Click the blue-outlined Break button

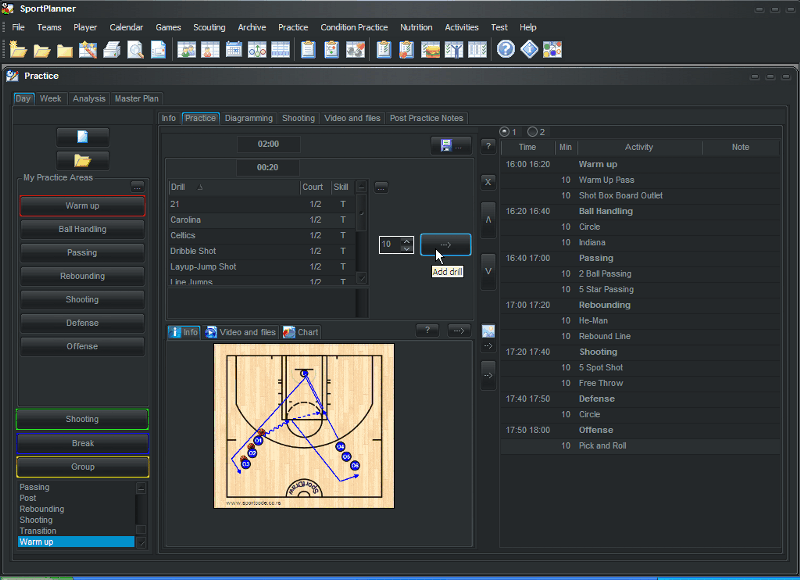[83, 443]
